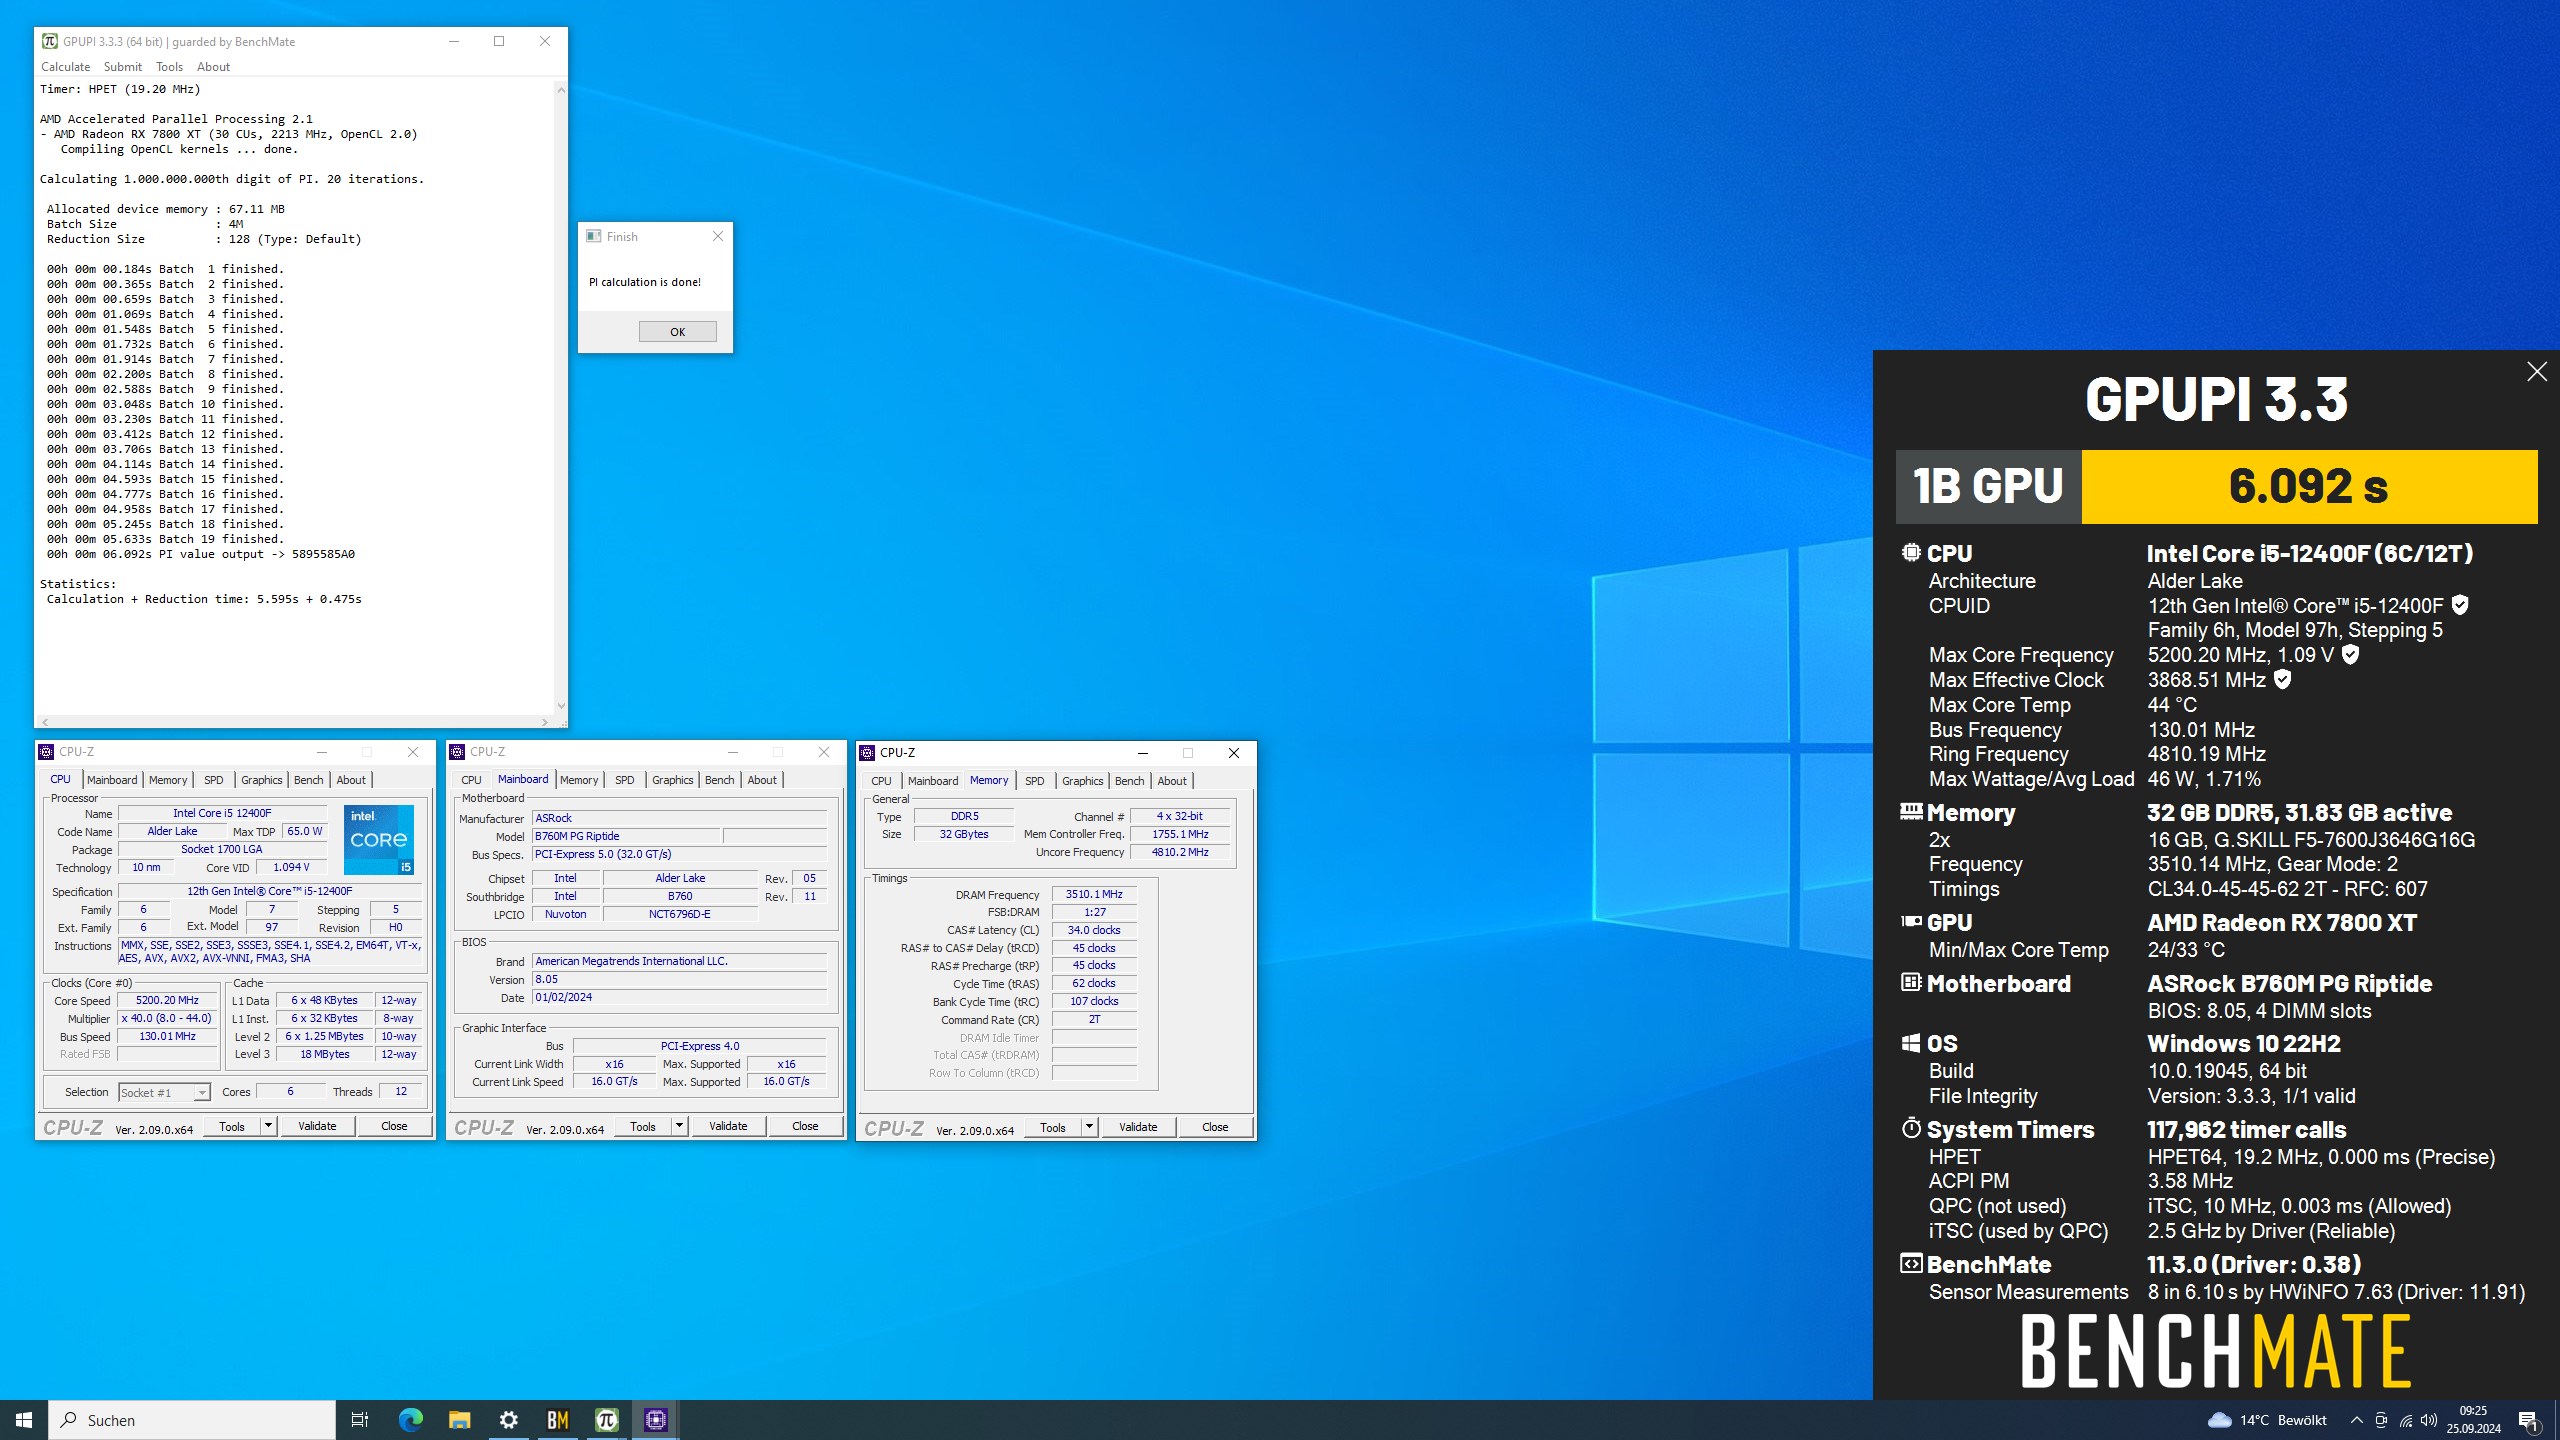The height and width of the screenshot is (1440, 2560).
Task: Click Tools button in Memory CPU-Z window
Action: pos(1053,1128)
